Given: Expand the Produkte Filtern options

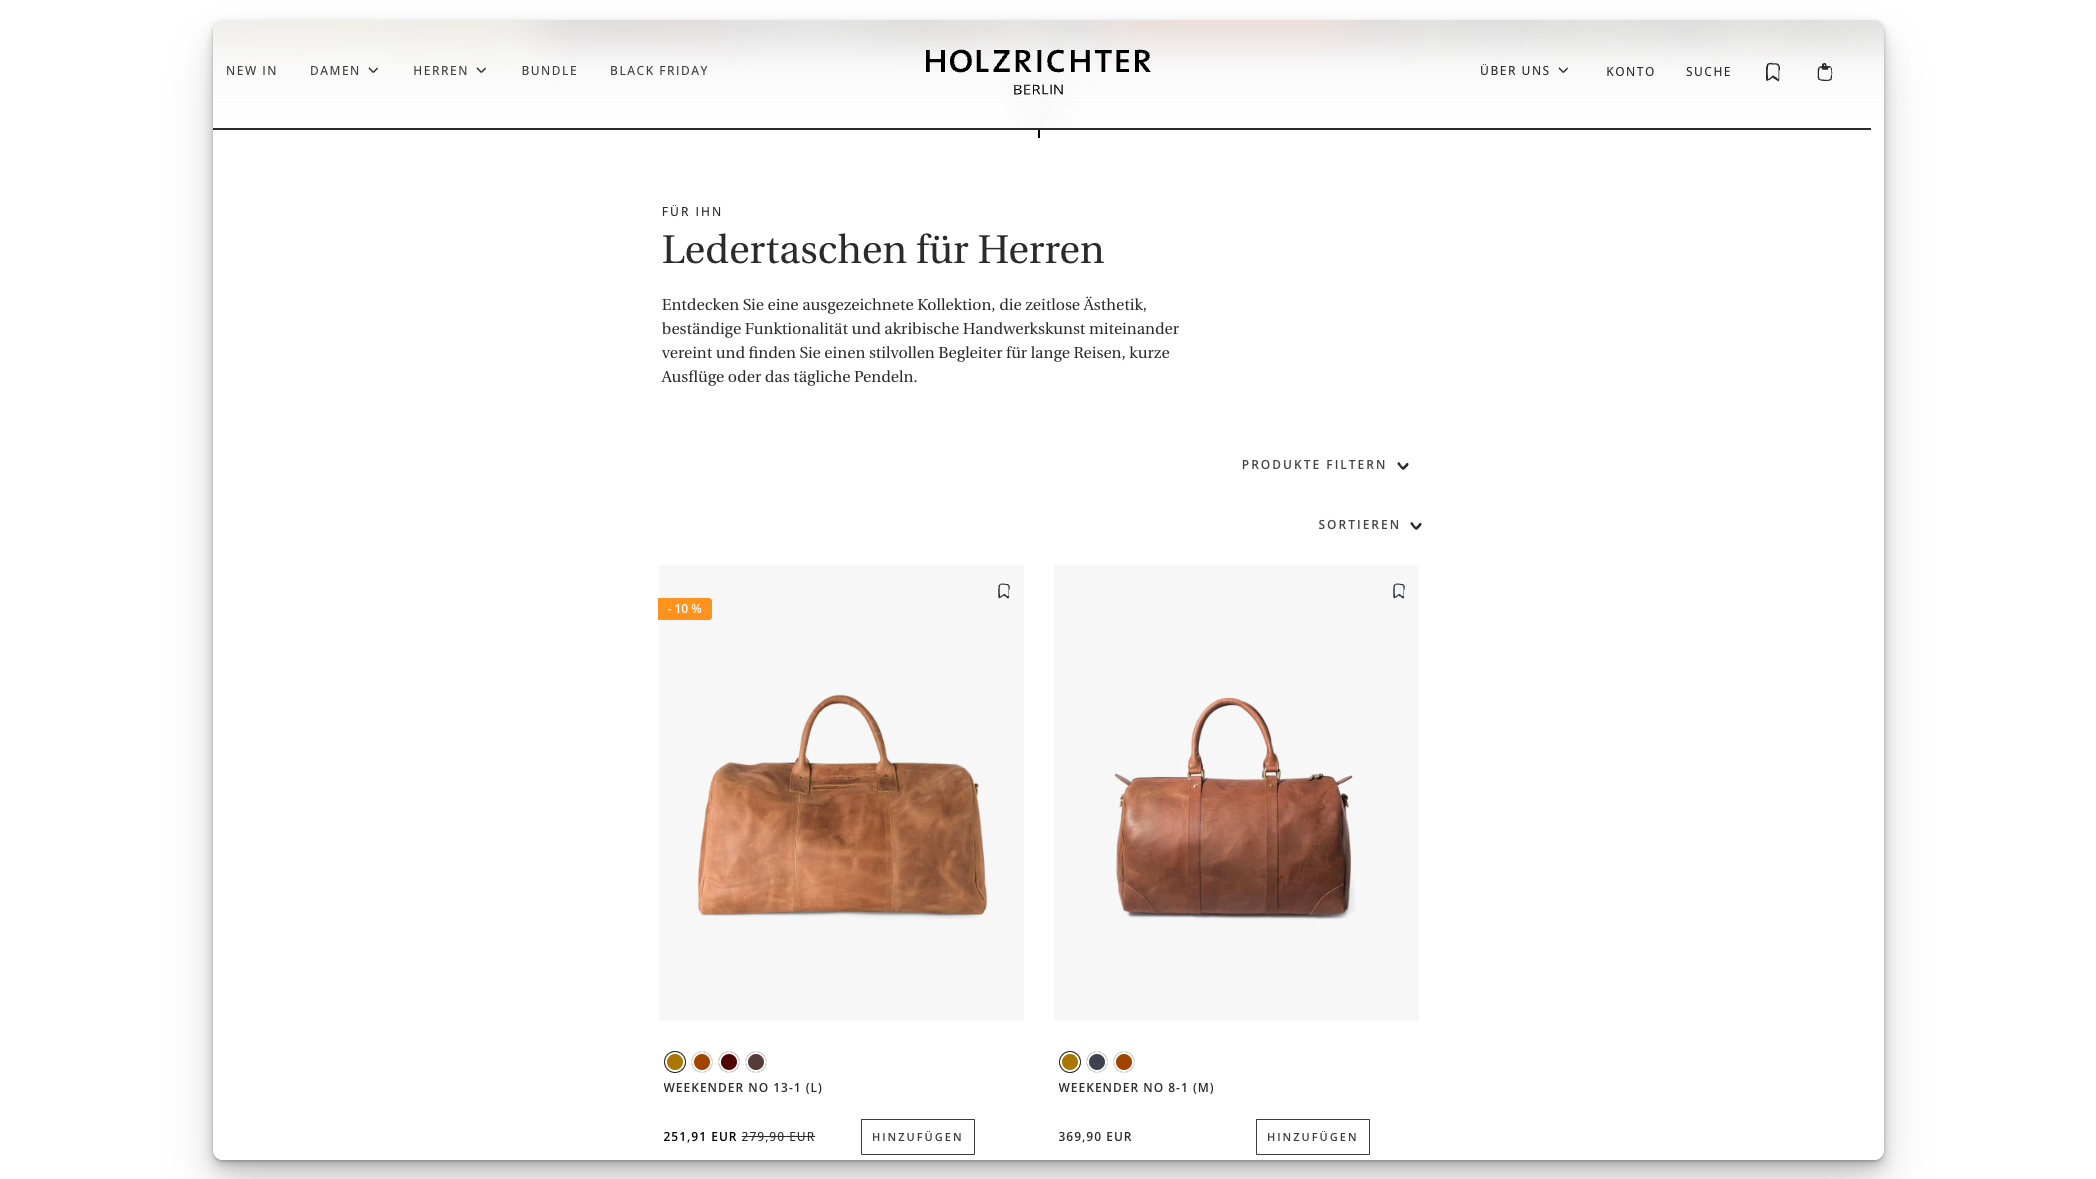Looking at the screenshot, I should pyautogui.click(x=1325, y=465).
